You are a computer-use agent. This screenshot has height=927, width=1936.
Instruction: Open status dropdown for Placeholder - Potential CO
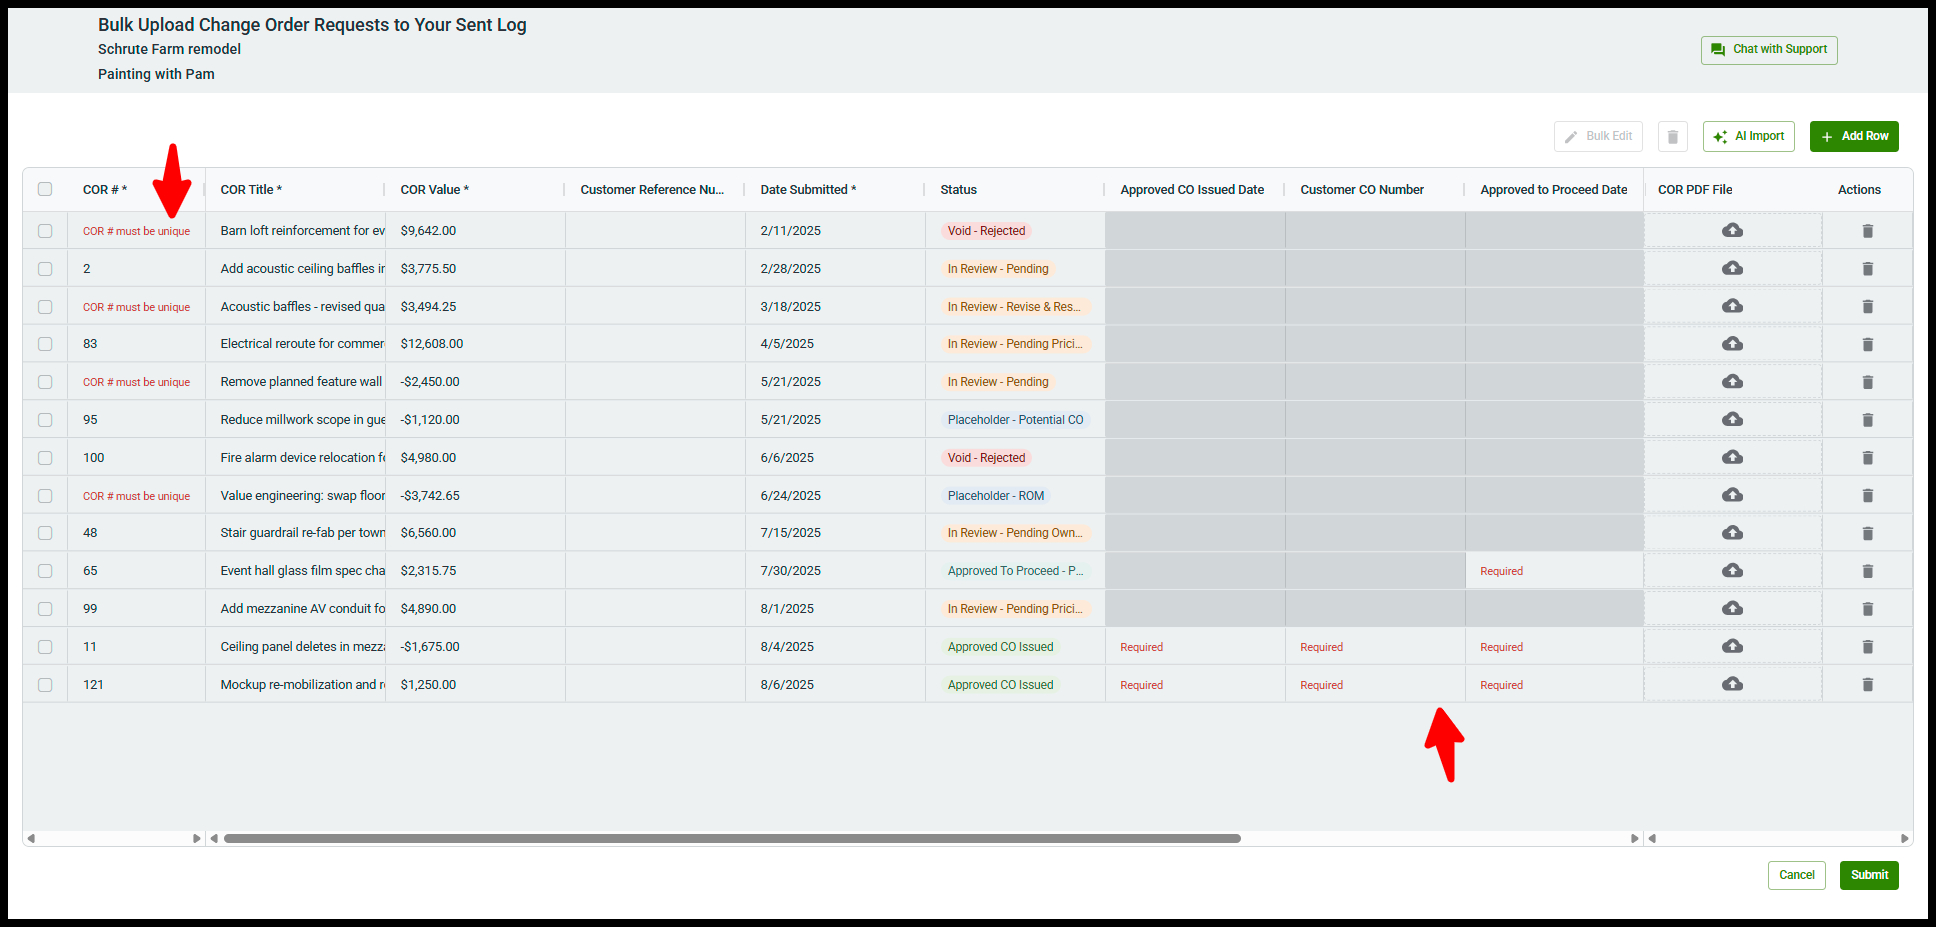[x=1014, y=420]
